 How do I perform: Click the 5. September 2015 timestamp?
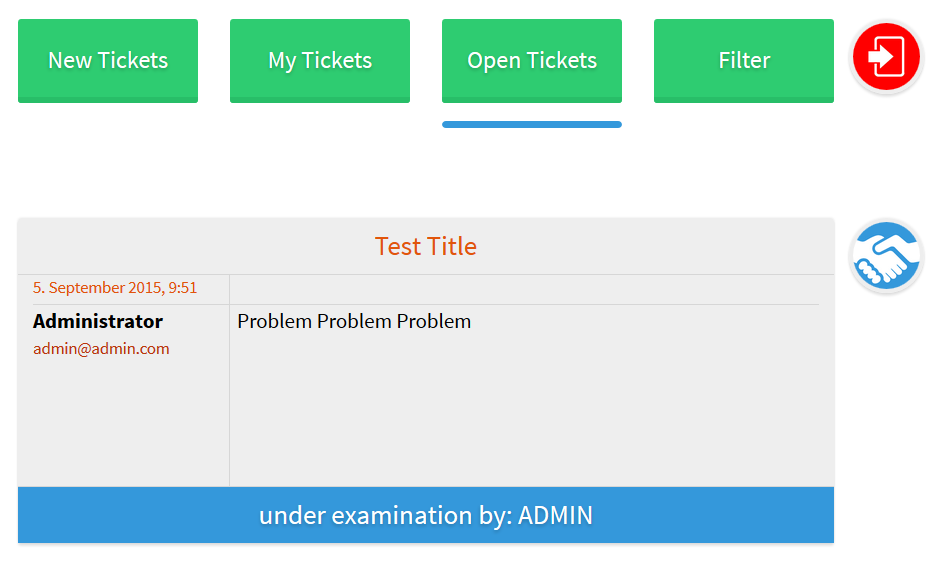[x=115, y=288]
